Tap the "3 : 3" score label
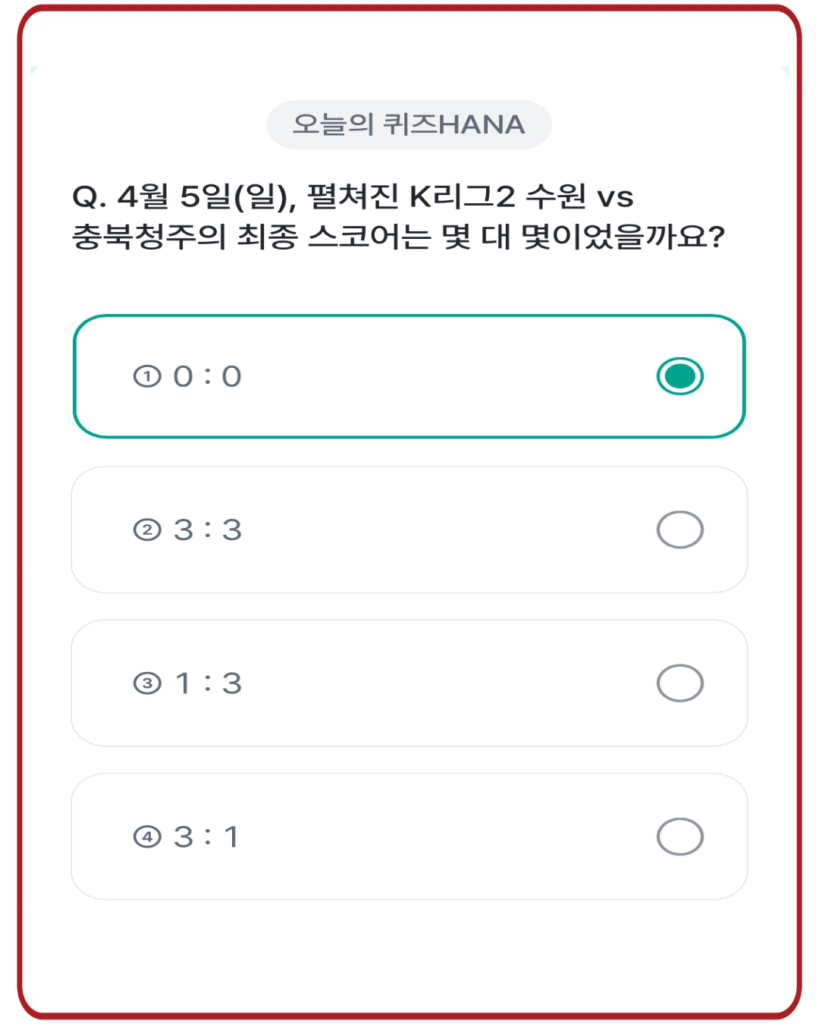Viewport: 819px width, 1024px height. (x=208, y=530)
